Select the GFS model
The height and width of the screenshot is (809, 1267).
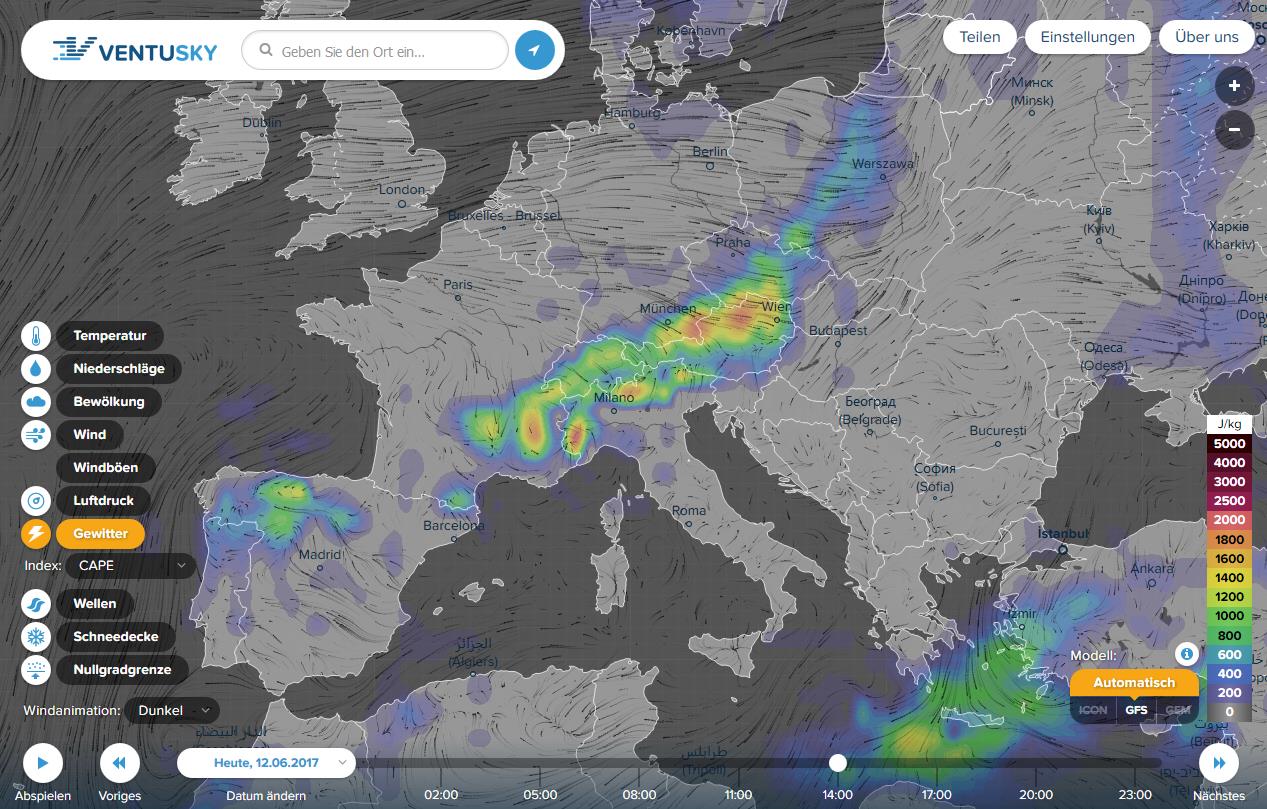1136,710
